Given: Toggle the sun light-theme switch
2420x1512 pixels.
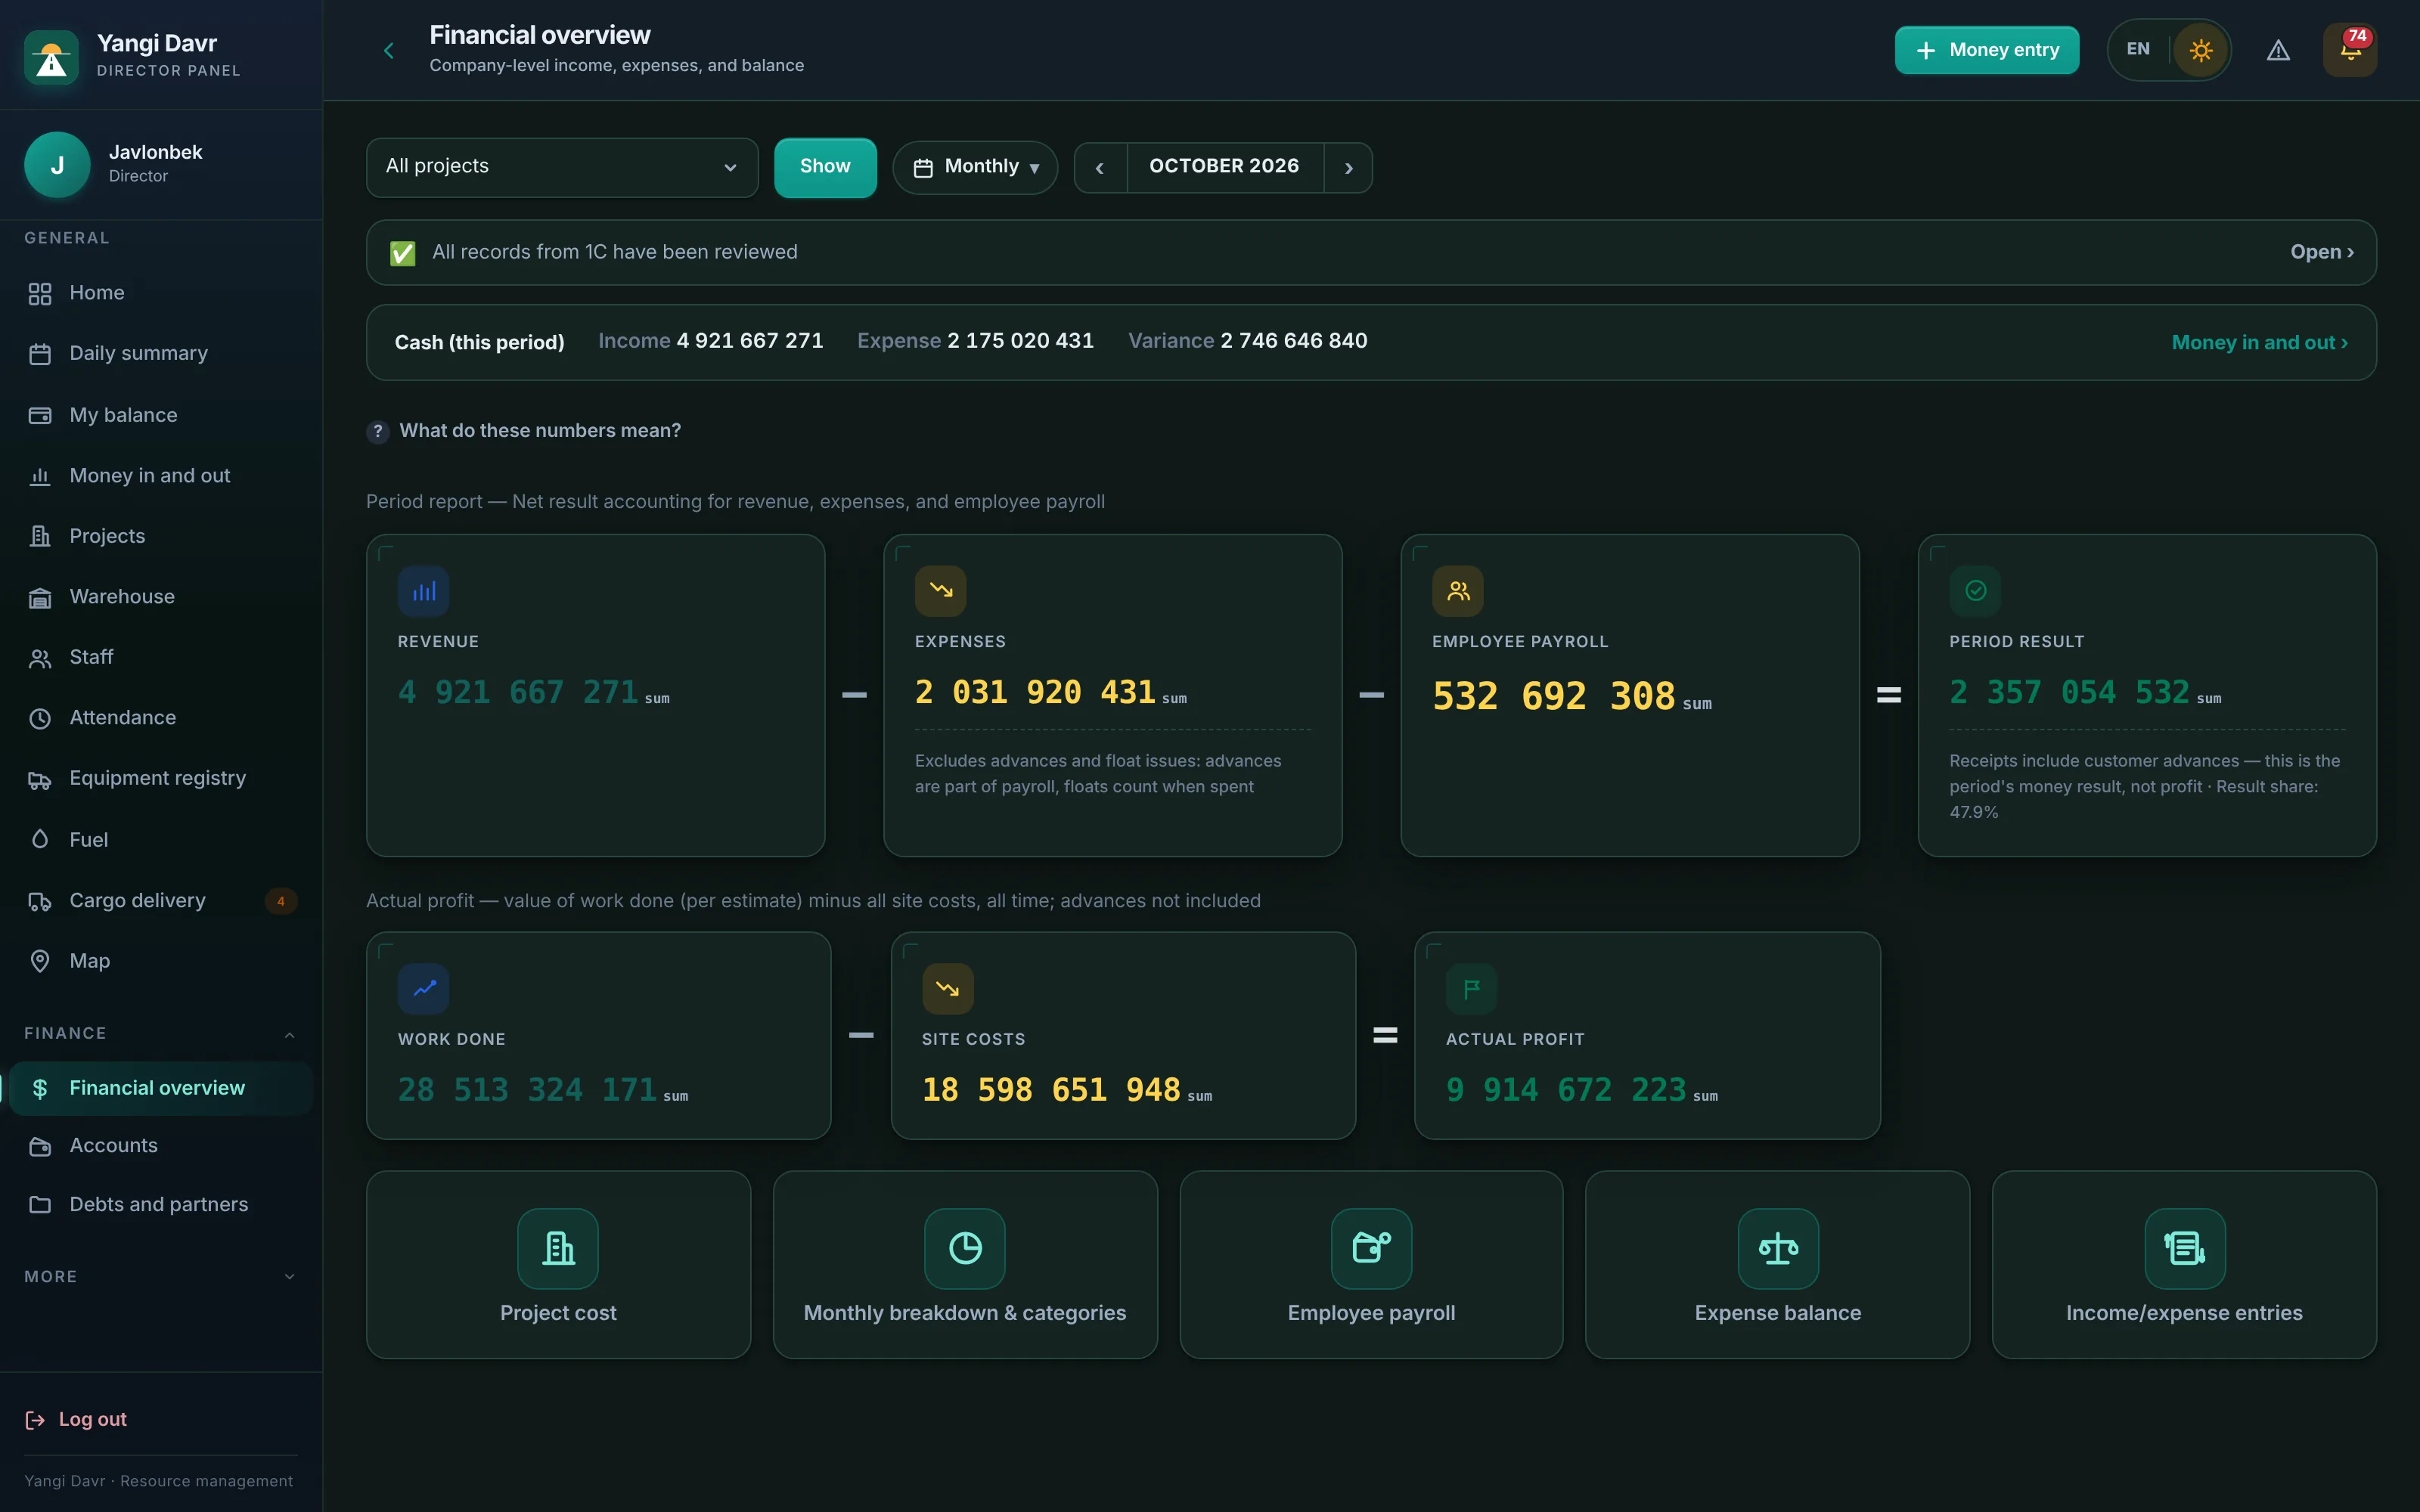Looking at the screenshot, I should (2200, 50).
